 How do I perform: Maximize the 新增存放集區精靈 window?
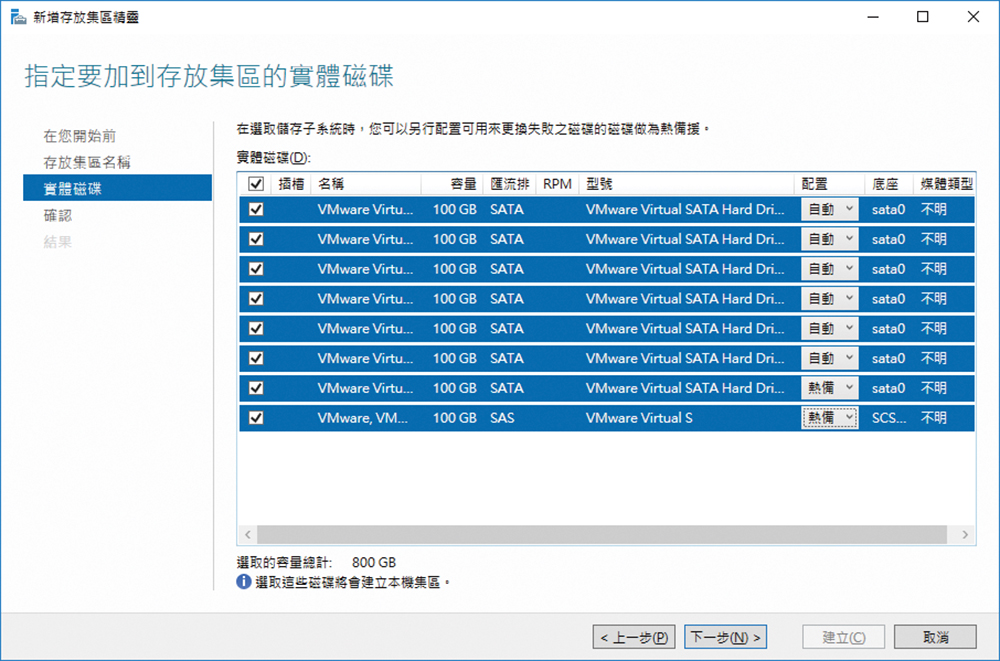(x=923, y=17)
